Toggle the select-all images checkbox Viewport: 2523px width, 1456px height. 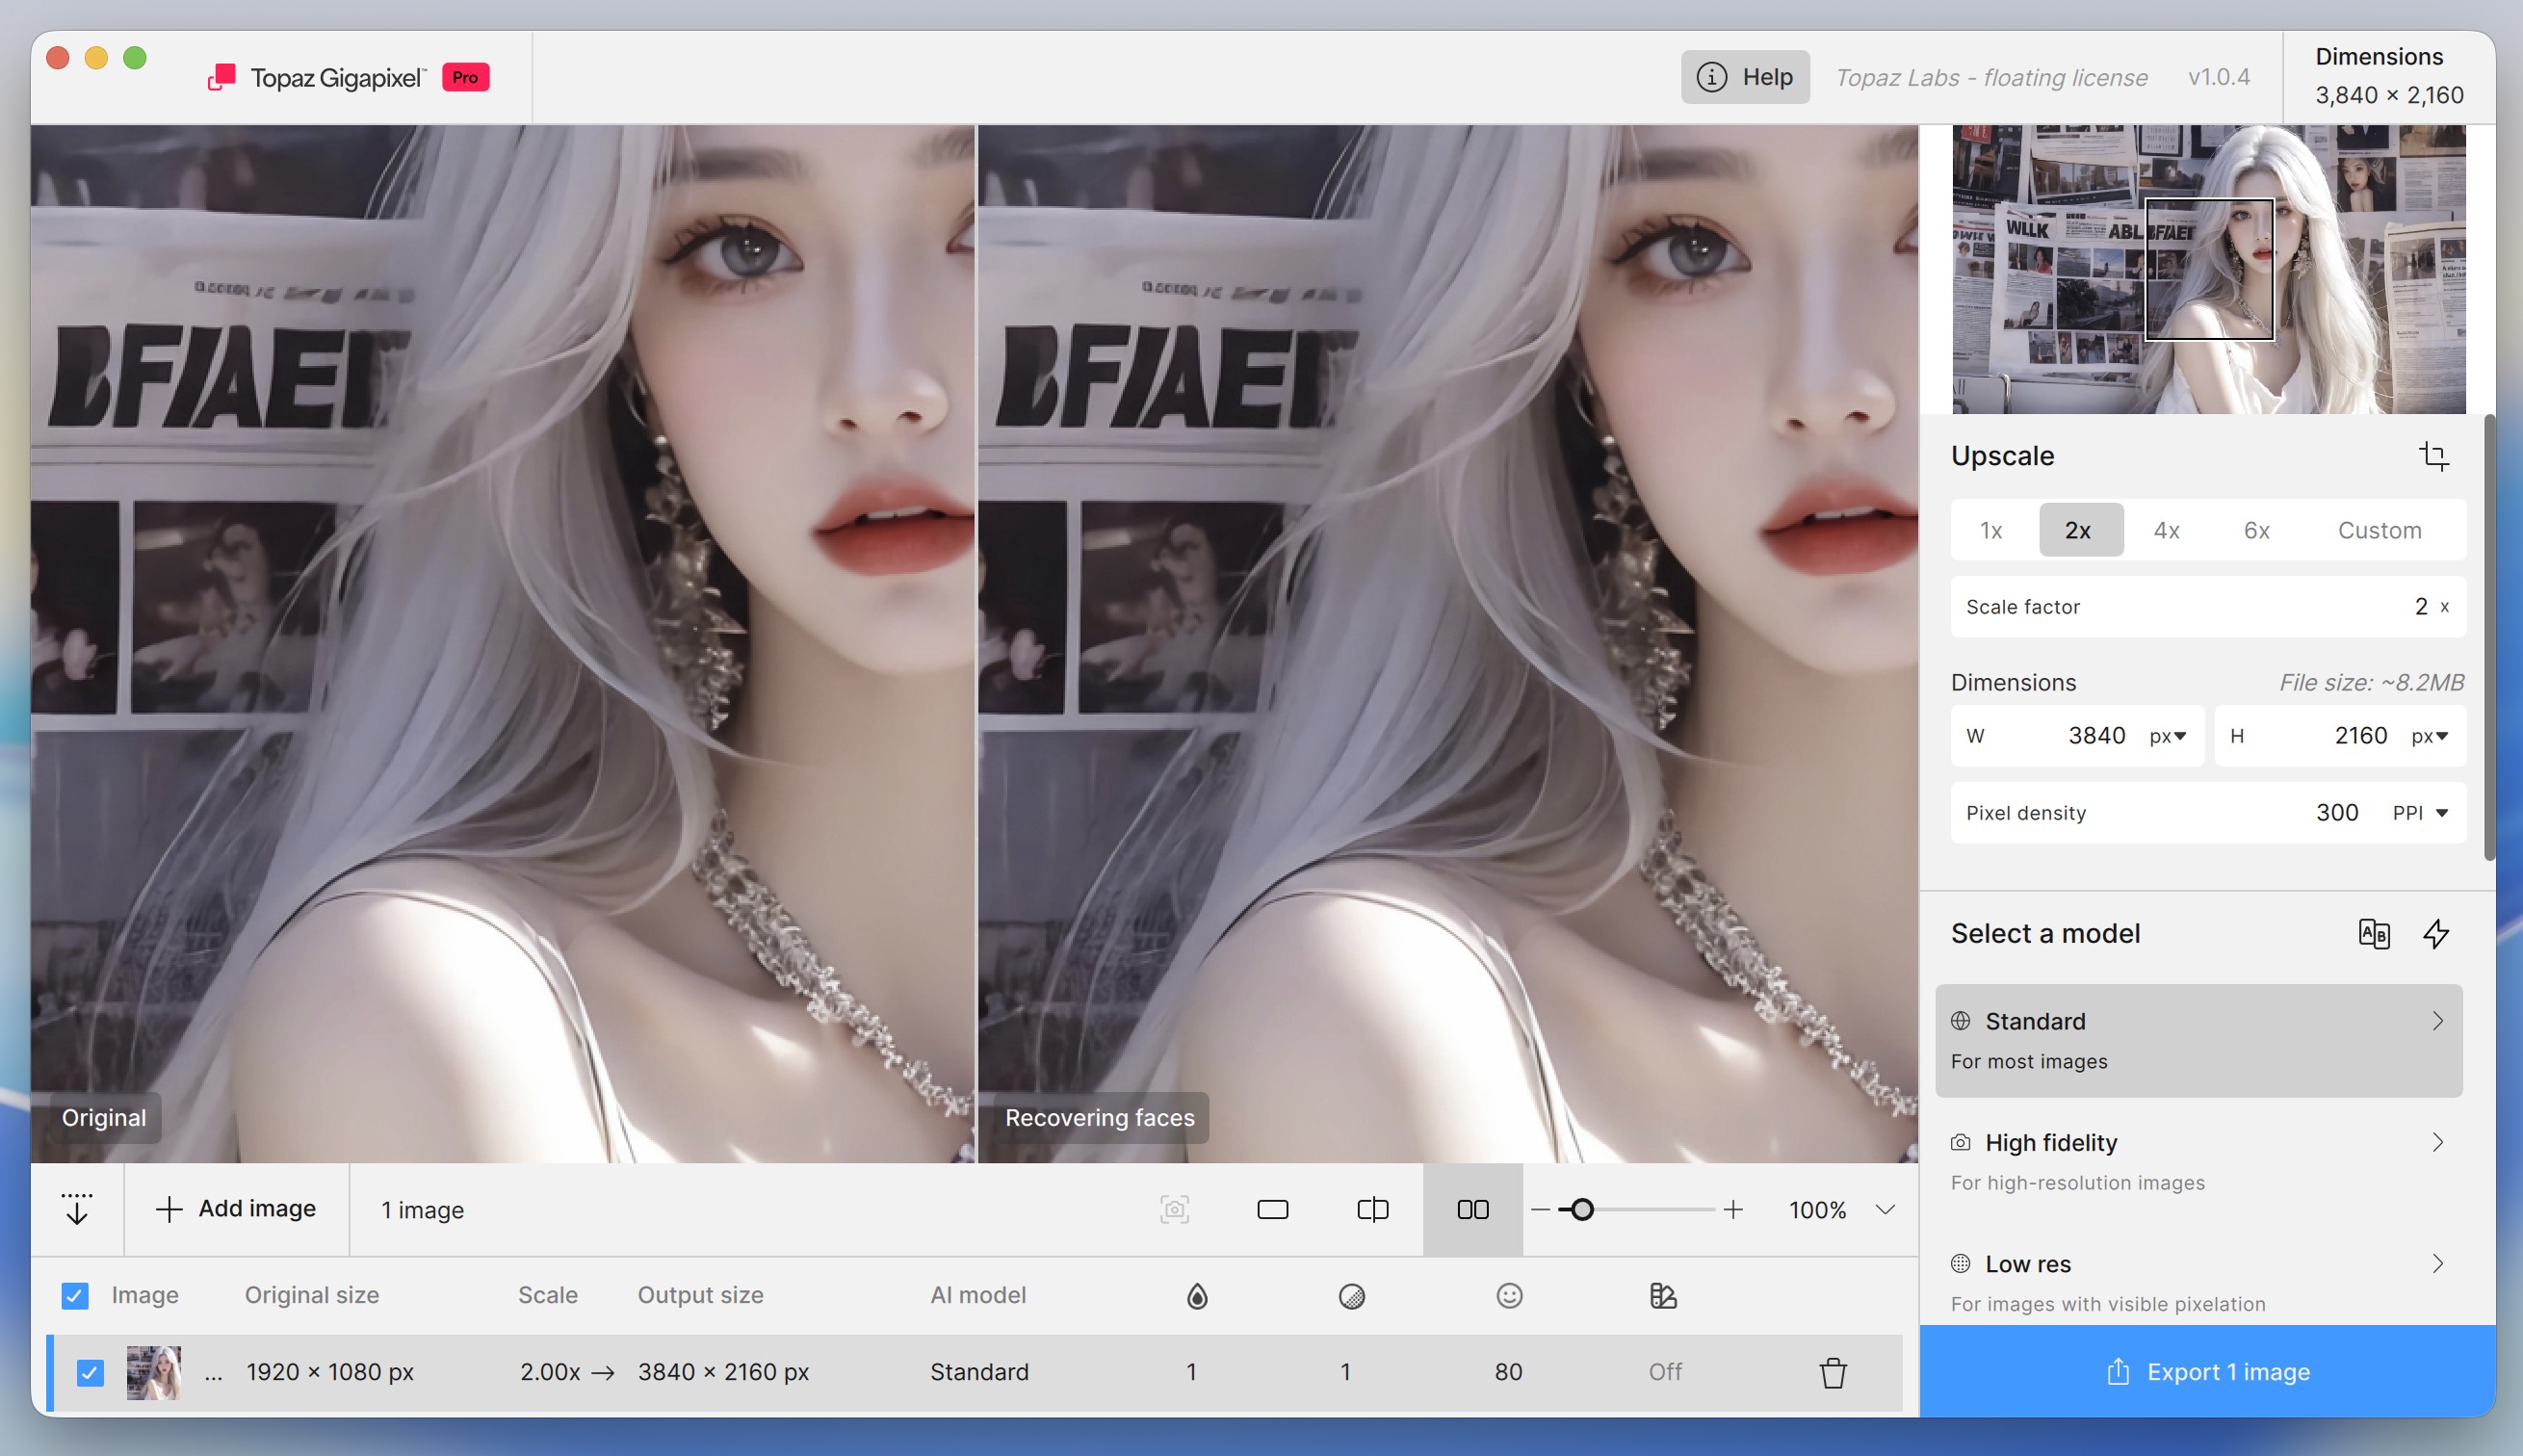pos(75,1296)
